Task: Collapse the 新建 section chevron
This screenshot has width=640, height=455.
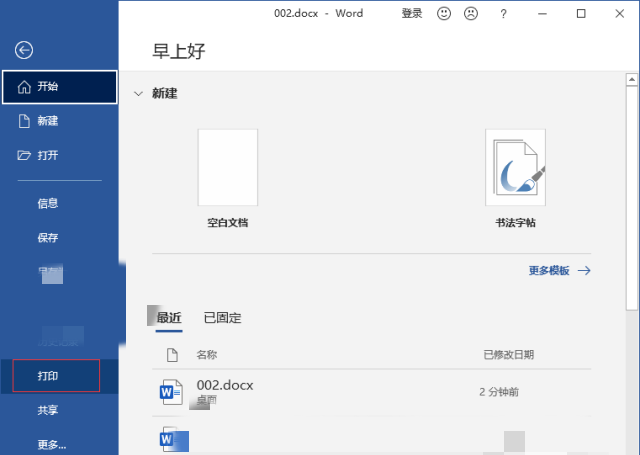Action: 138,94
